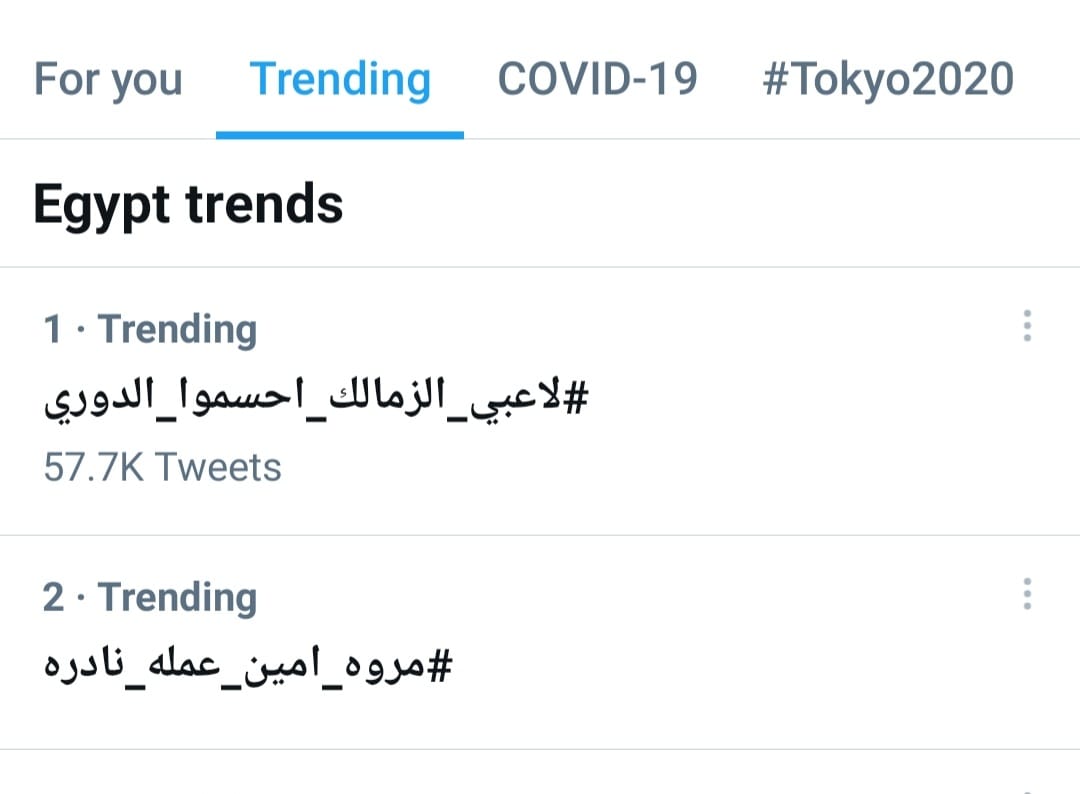The image size is (1080, 794).
Task: Click the # symbol of the second hashtag
Action: point(439,664)
